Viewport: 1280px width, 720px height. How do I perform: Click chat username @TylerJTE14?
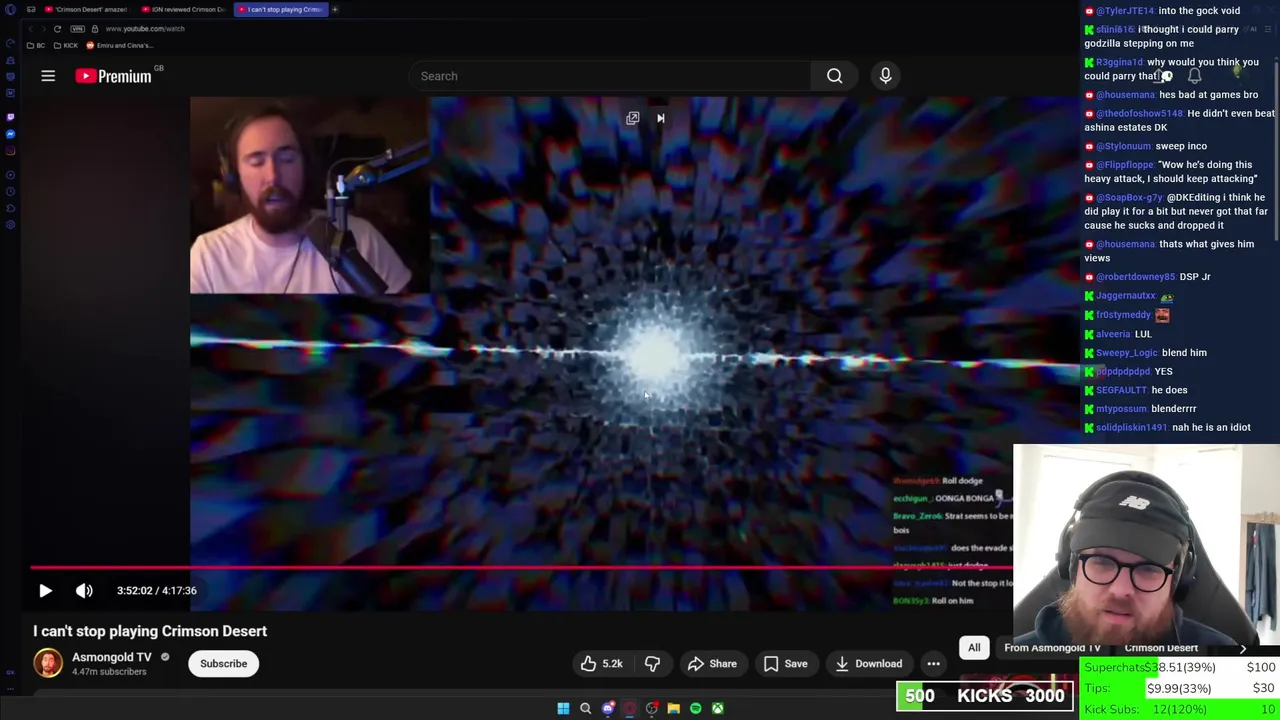pyautogui.click(x=1125, y=11)
